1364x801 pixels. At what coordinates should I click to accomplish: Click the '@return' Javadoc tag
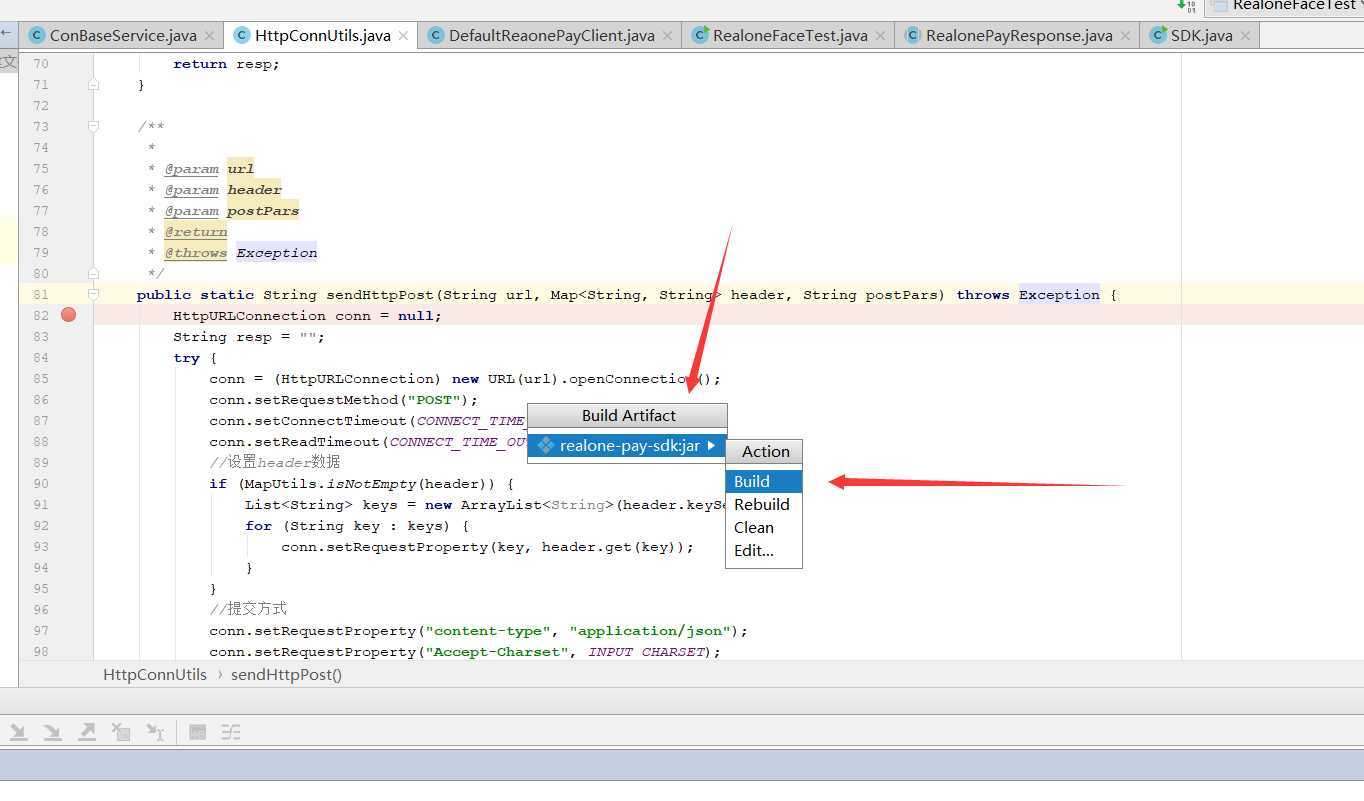coord(196,231)
